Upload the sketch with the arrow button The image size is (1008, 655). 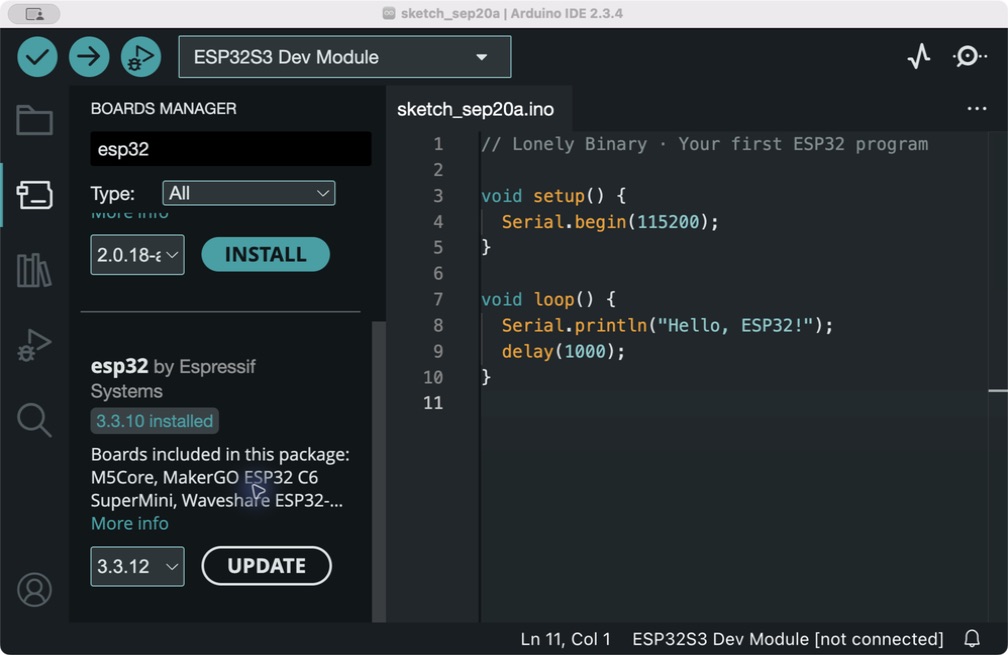click(89, 57)
